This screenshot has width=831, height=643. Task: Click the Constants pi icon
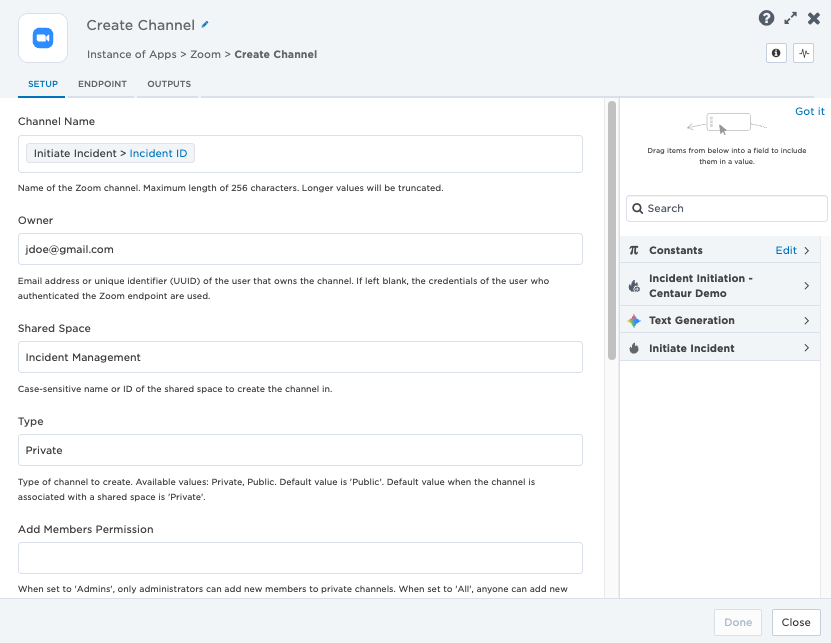click(634, 250)
